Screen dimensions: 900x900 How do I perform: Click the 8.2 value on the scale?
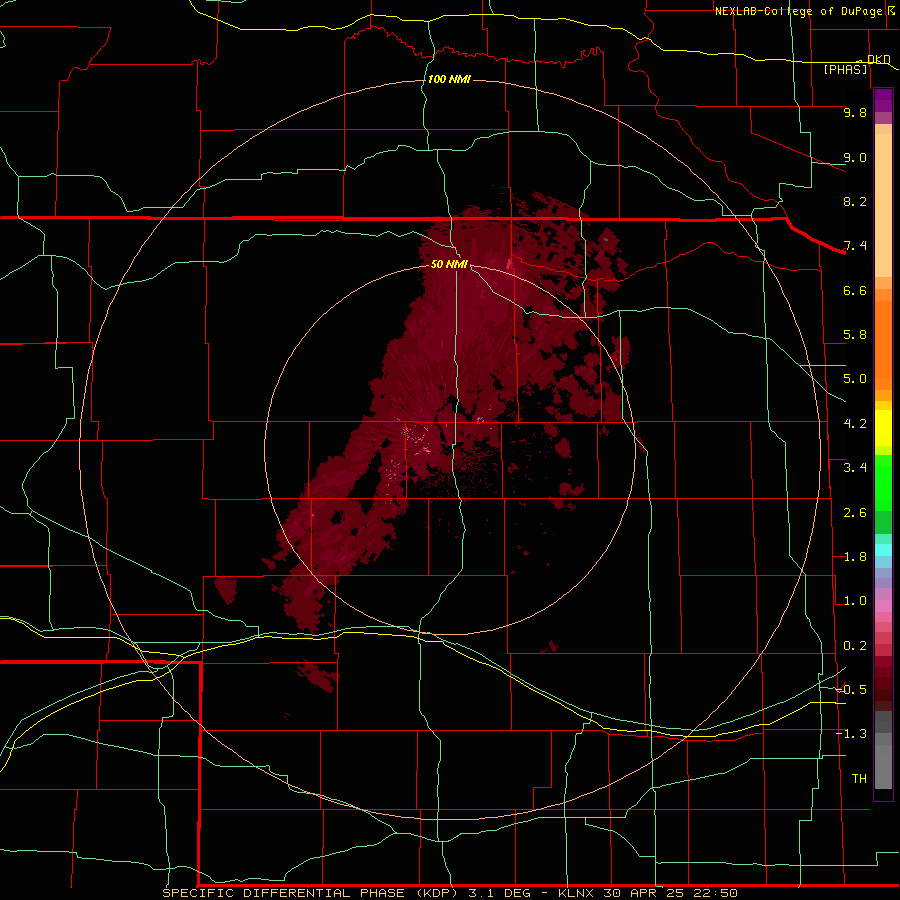coord(855,201)
